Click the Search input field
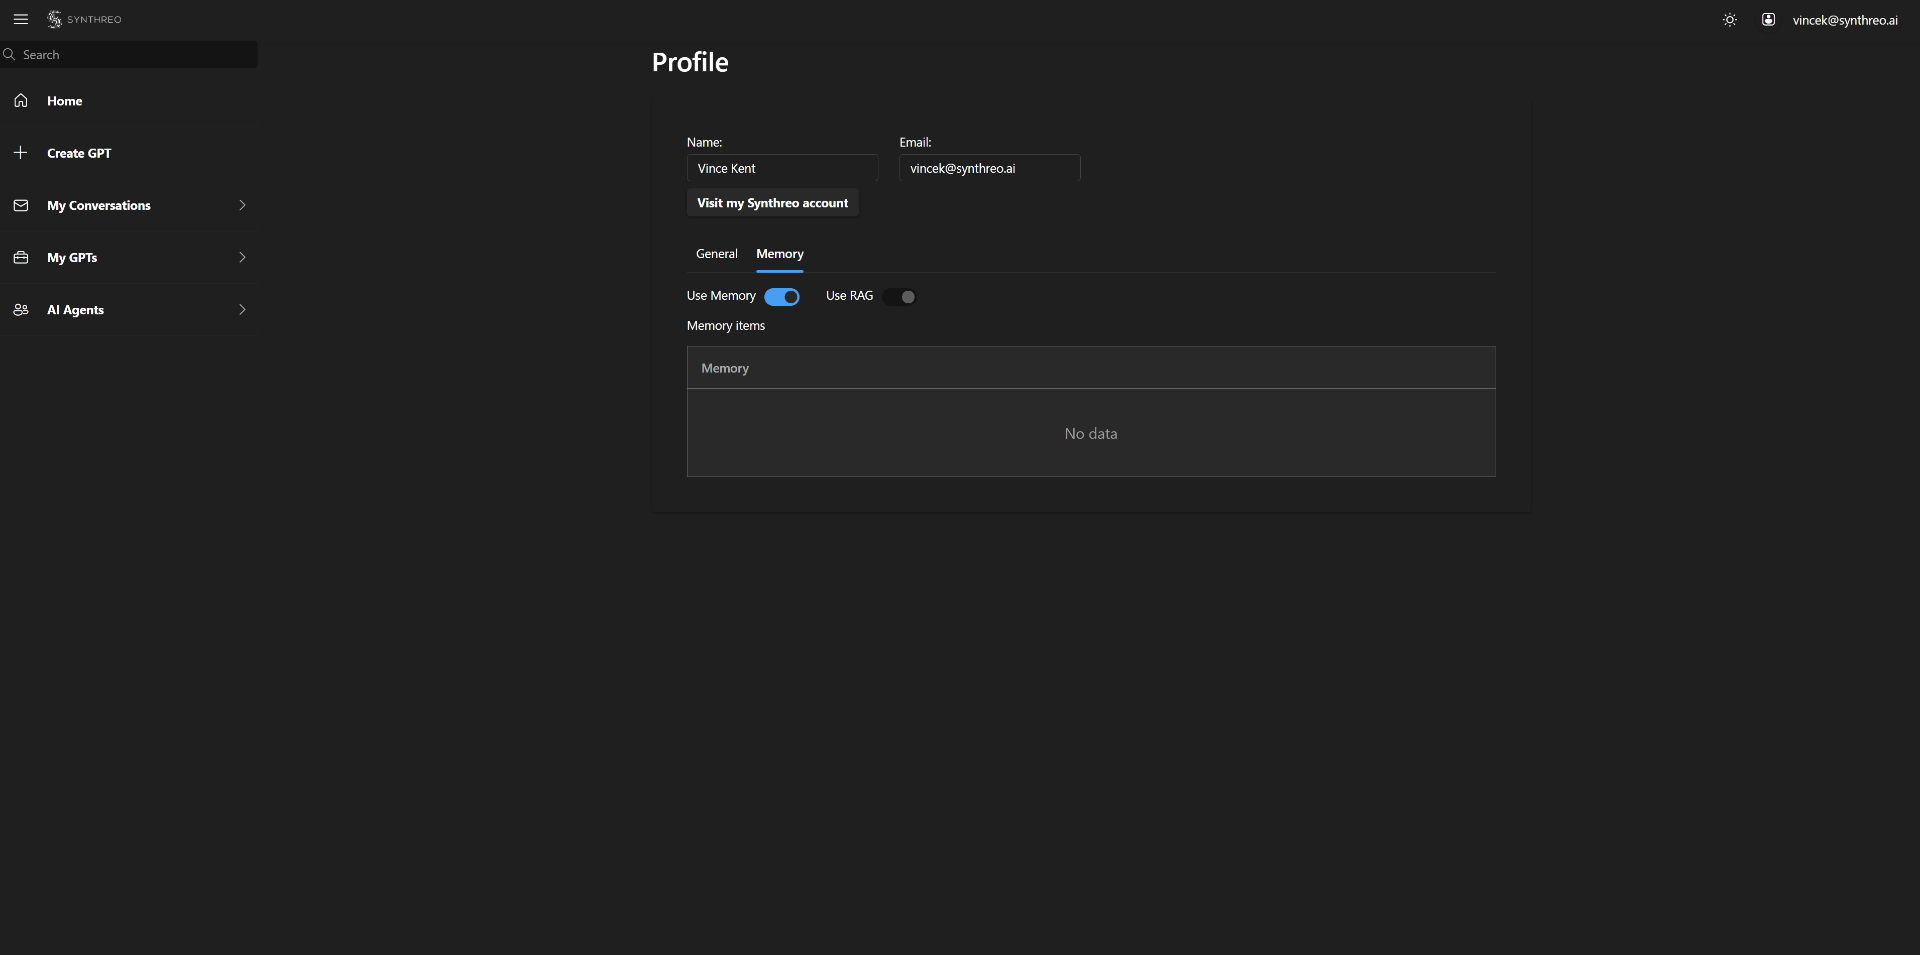Screen dimensions: 1920x955 coord(135,55)
